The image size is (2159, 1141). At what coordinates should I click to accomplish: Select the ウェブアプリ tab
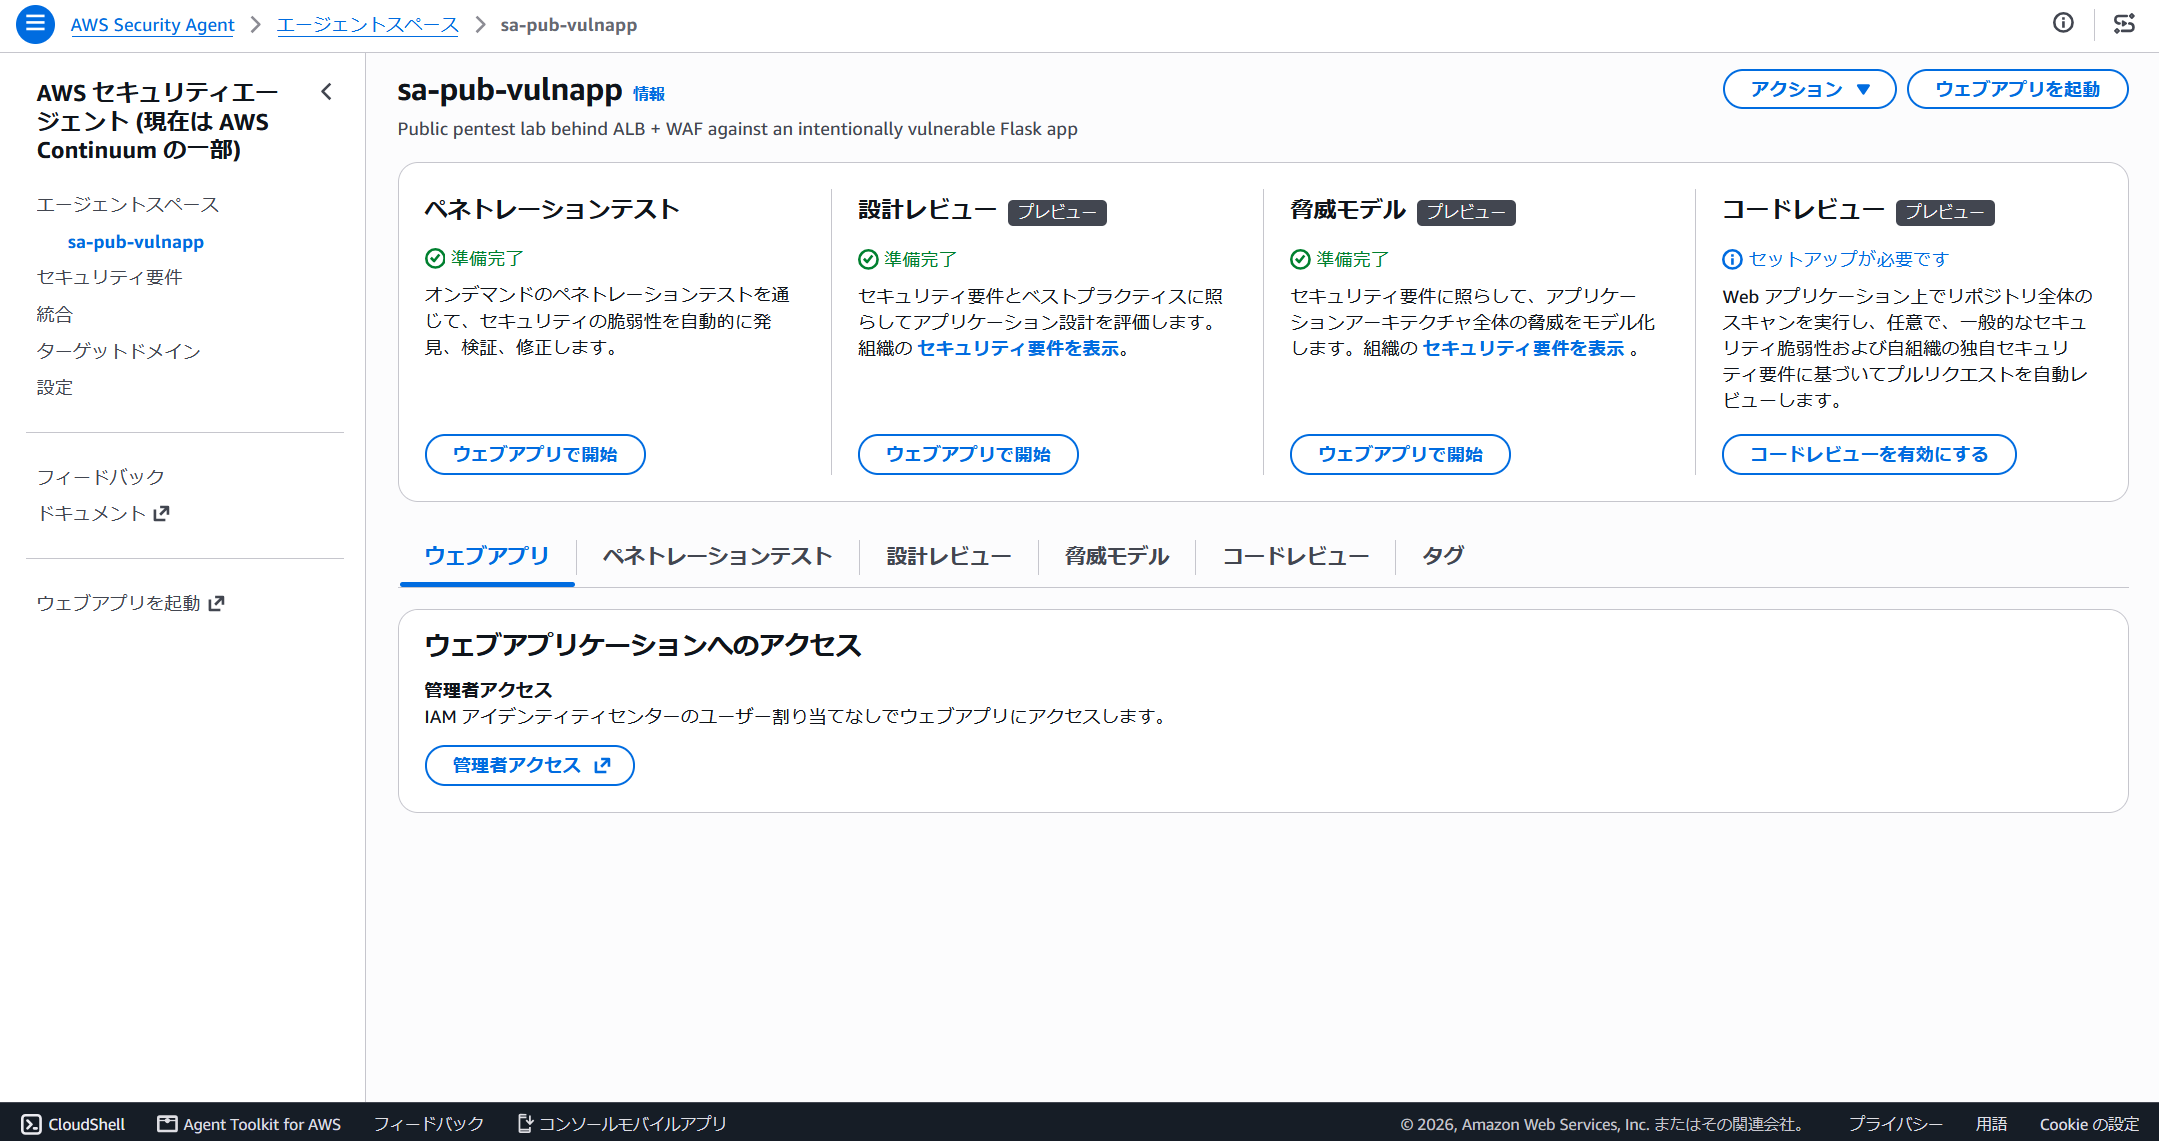(x=487, y=556)
